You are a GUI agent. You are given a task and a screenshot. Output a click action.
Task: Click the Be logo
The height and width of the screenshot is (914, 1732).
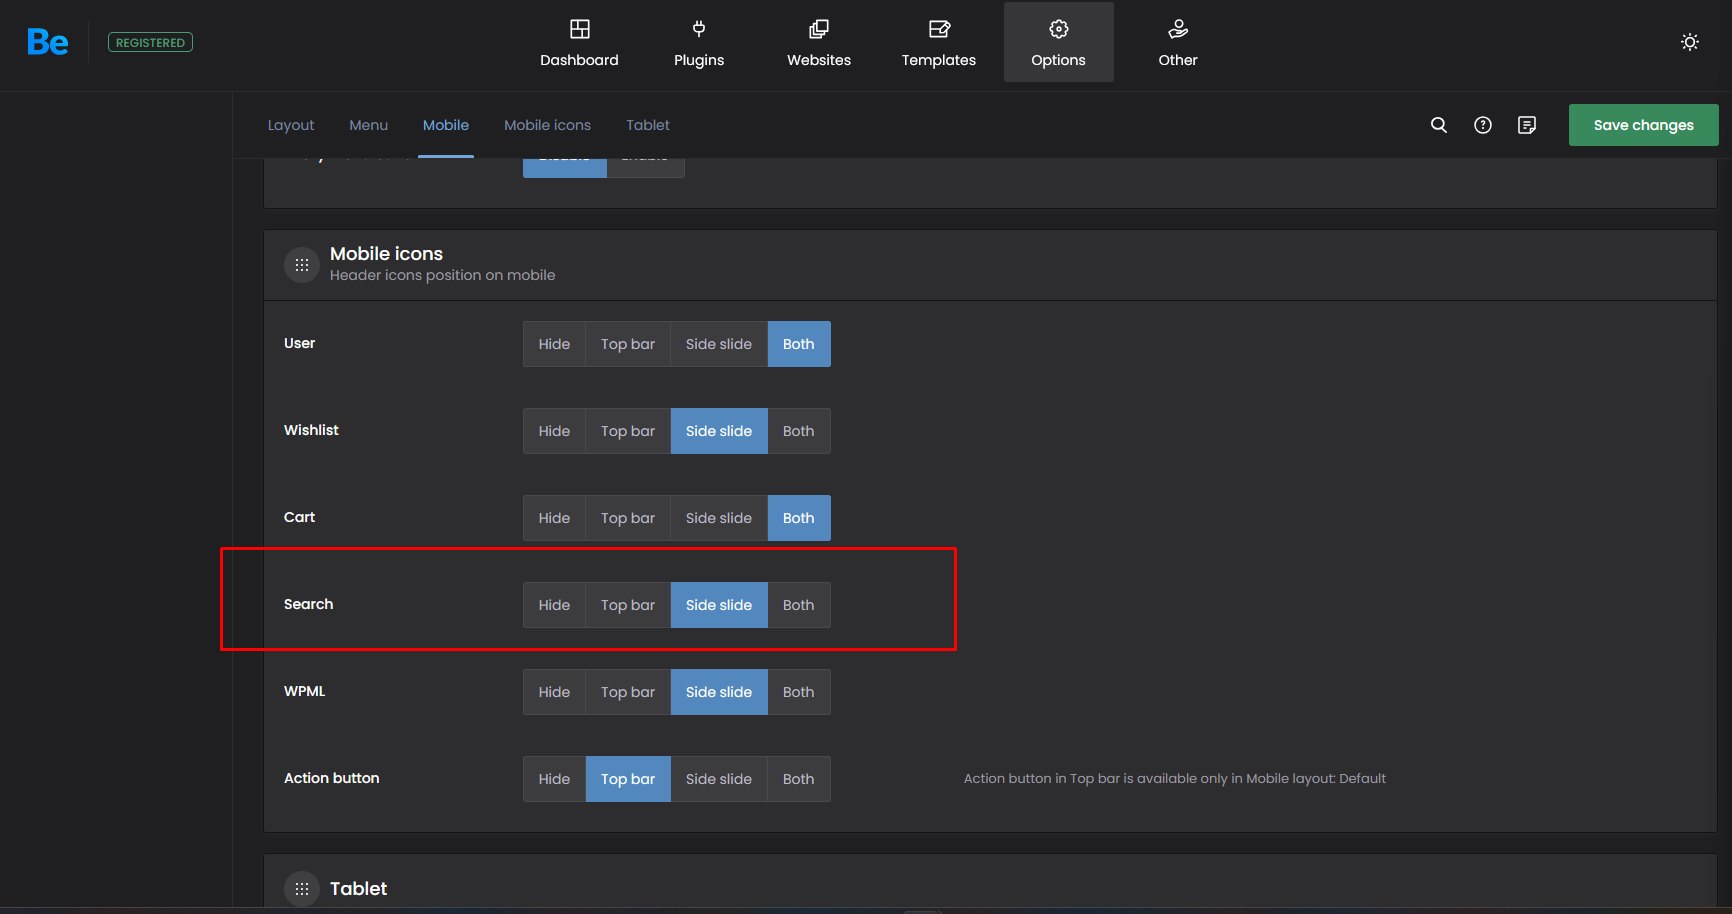47,42
